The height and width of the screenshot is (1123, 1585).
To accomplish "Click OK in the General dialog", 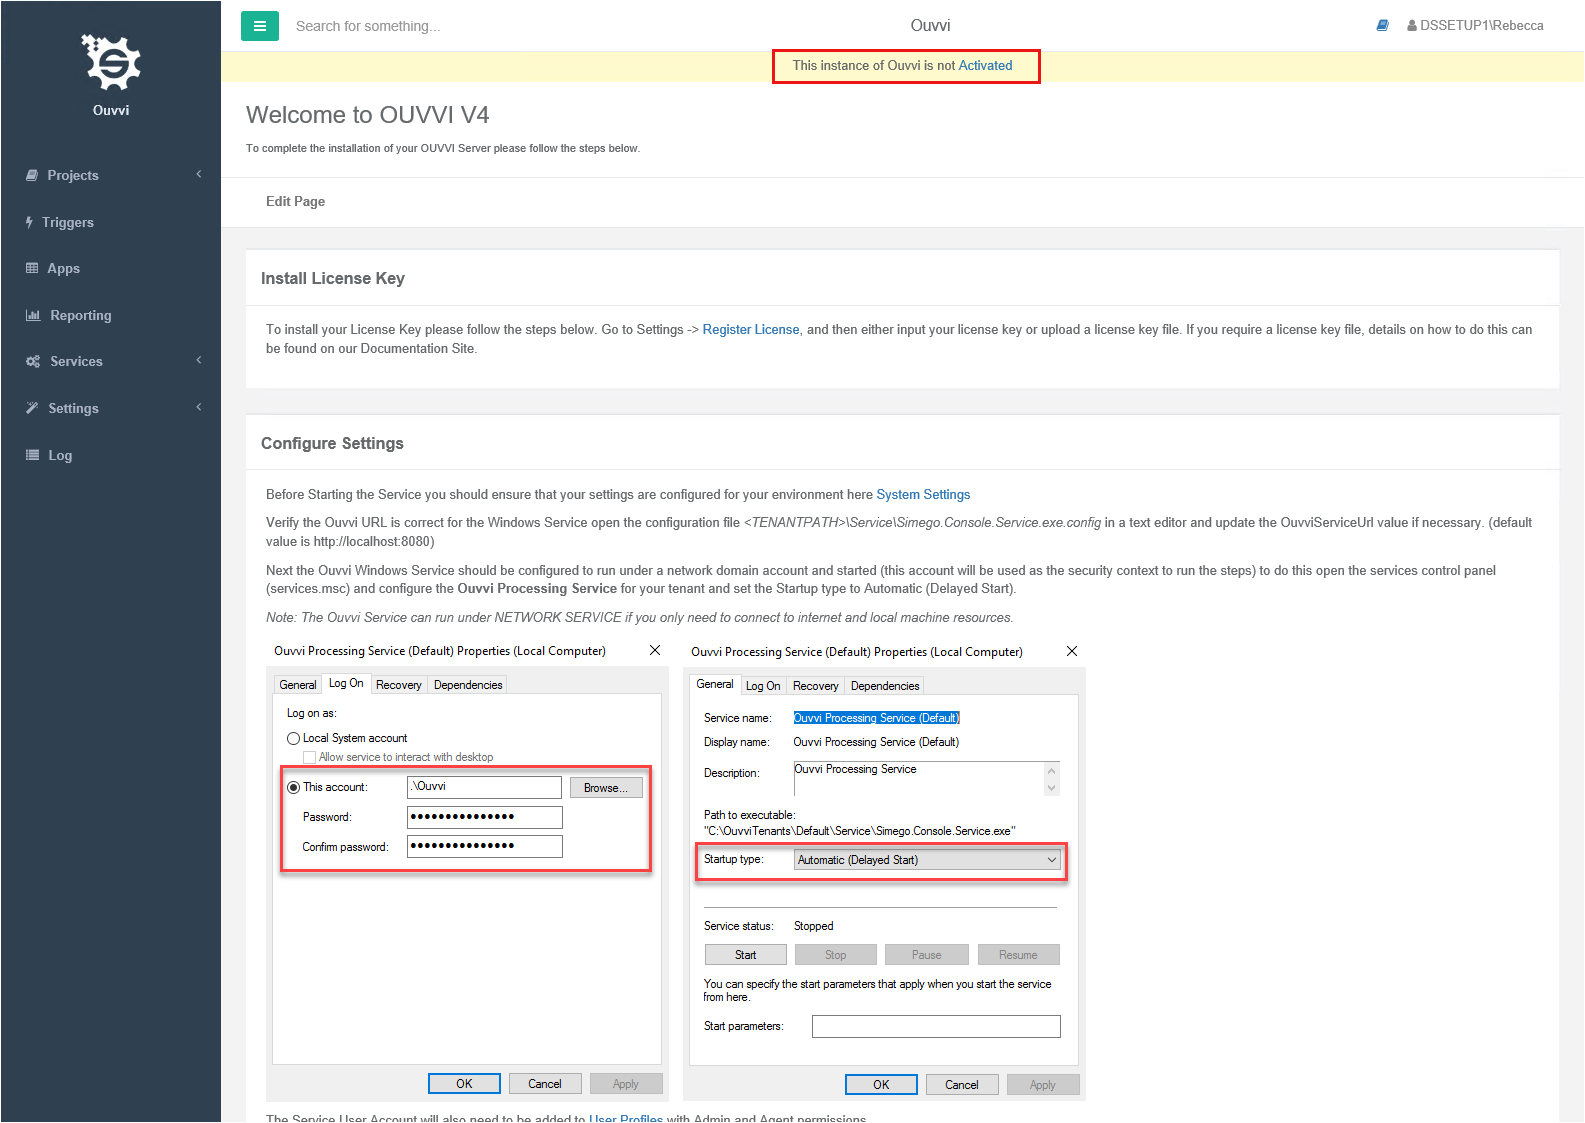I will pyautogui.click(x=881, y=1085).
